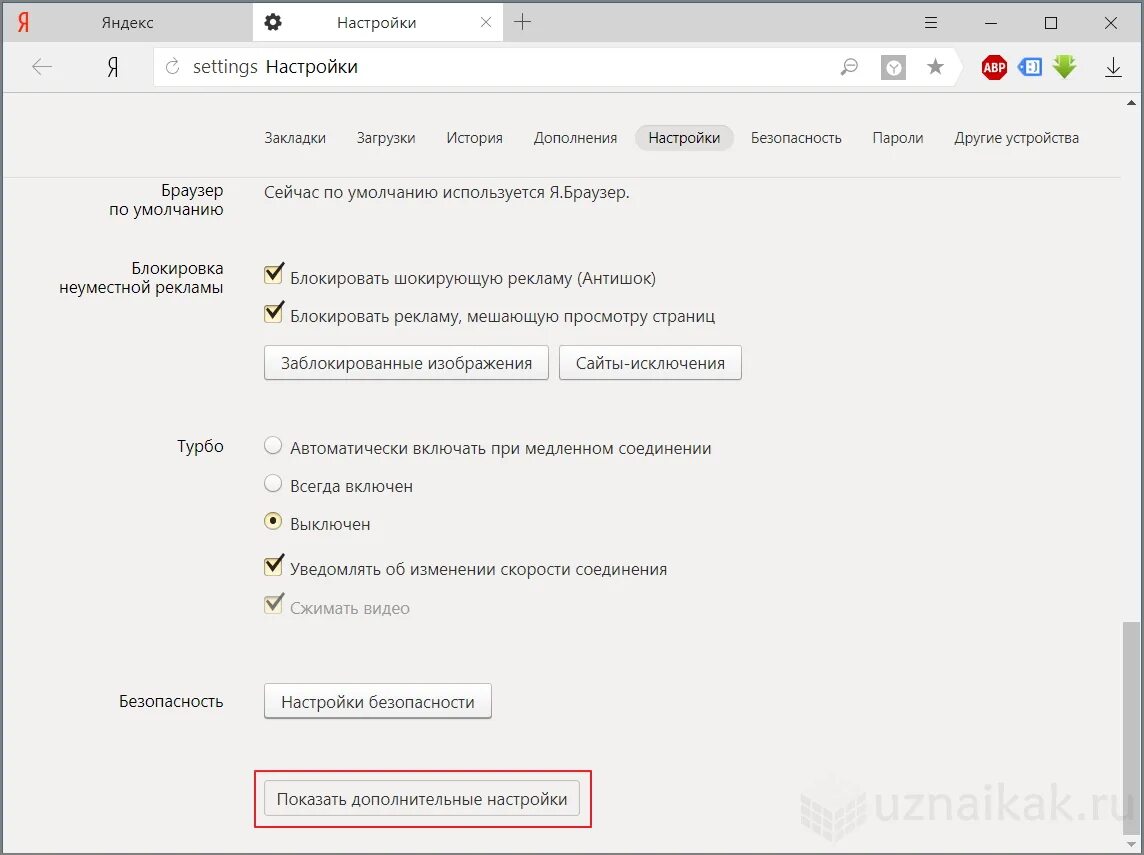Reload the page with the refresh icon
This screenshot has height=855, width=1144.
[172, 67]
